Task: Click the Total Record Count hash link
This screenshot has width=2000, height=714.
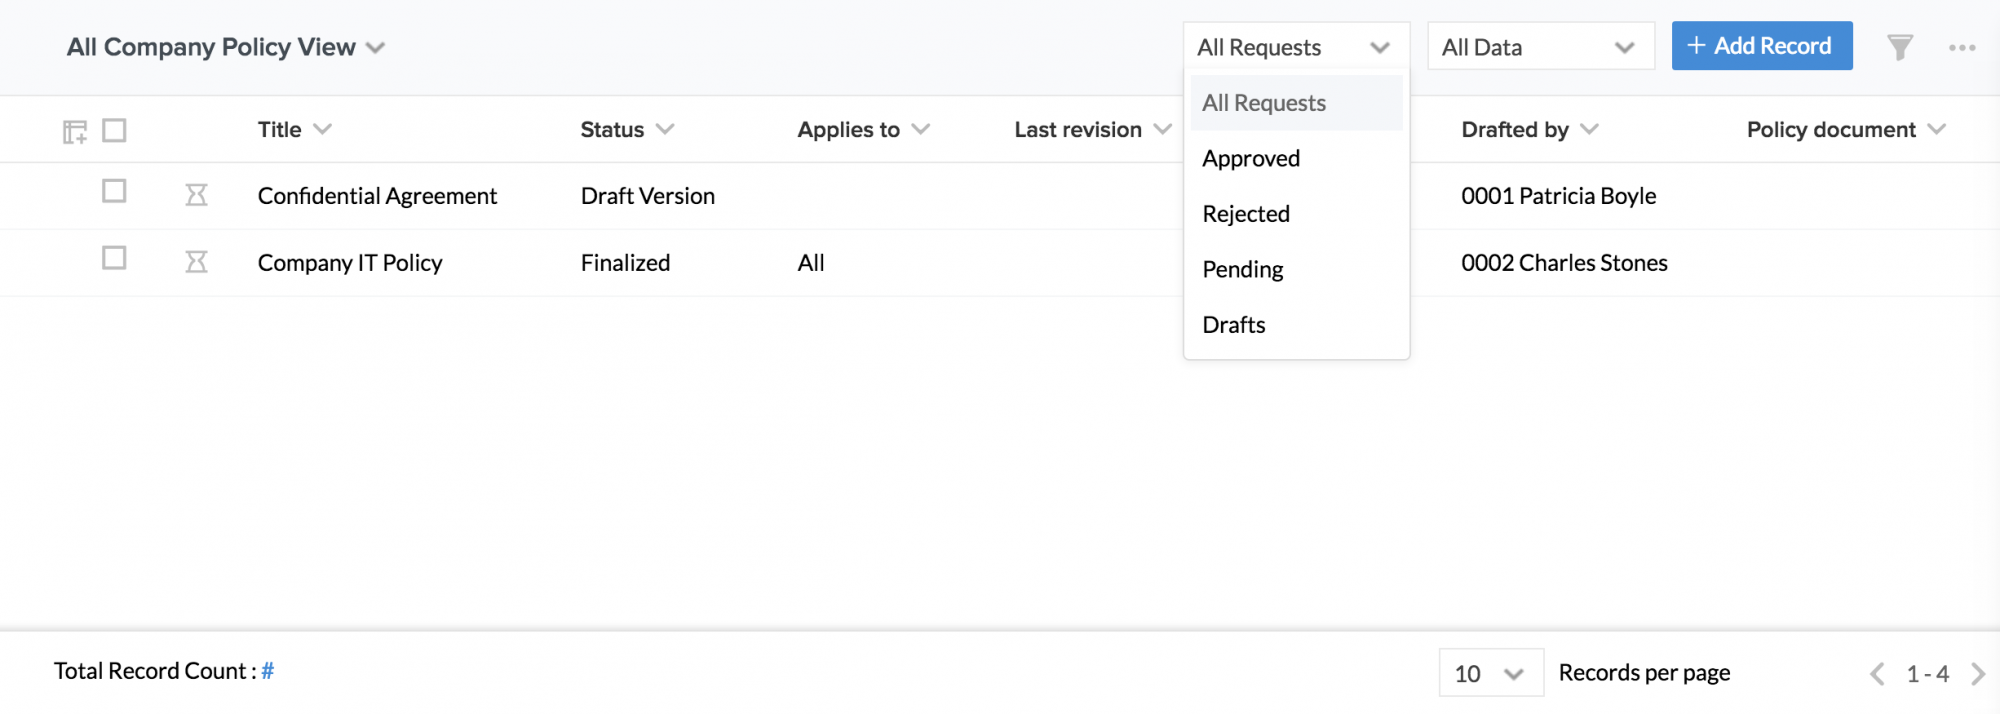Action: [268, 671]
